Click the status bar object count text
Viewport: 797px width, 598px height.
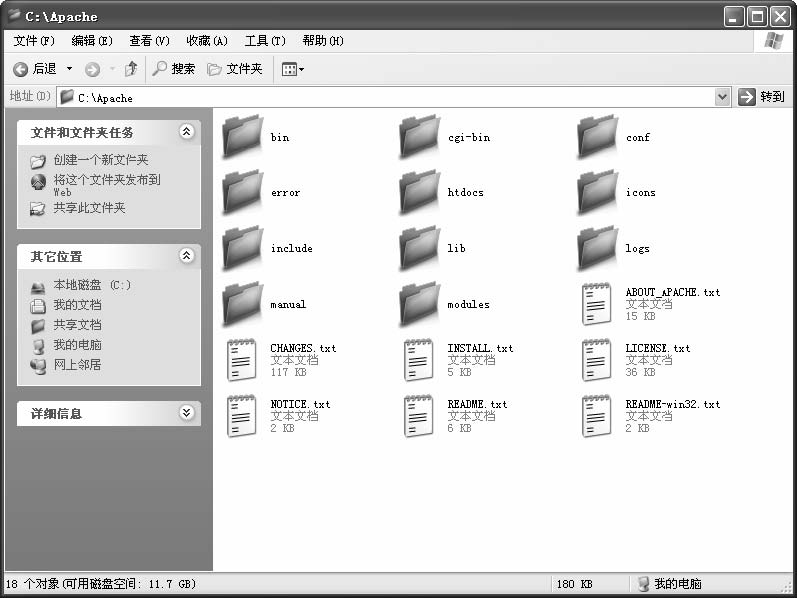coord(101,584)
